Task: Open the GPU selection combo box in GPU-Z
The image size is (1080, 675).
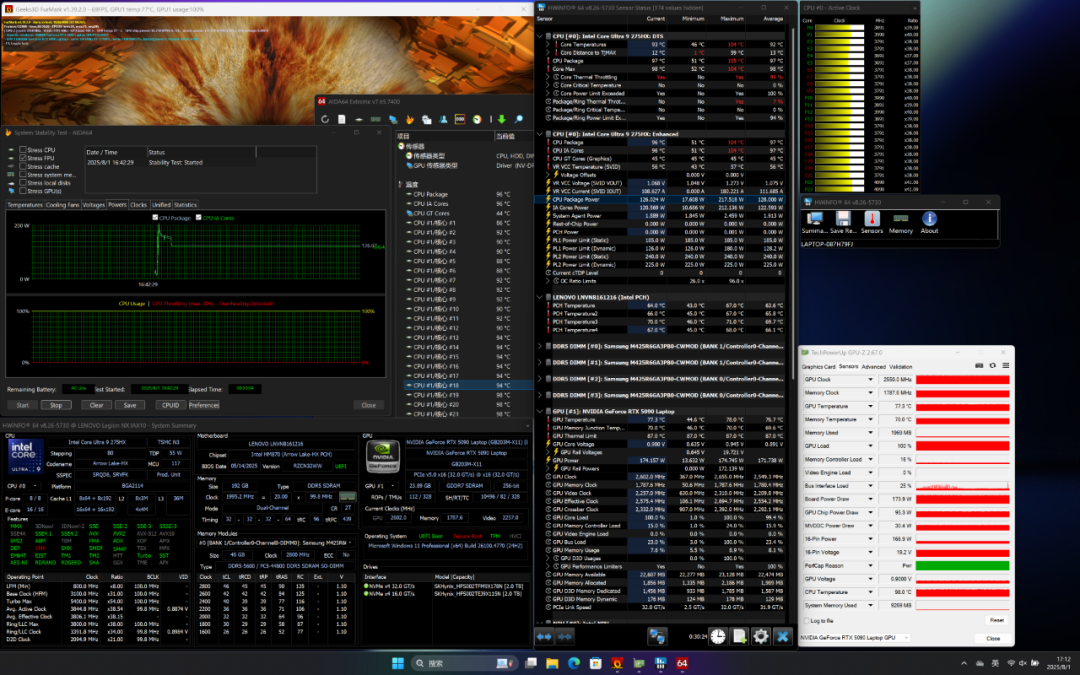Action: point(854,638)
